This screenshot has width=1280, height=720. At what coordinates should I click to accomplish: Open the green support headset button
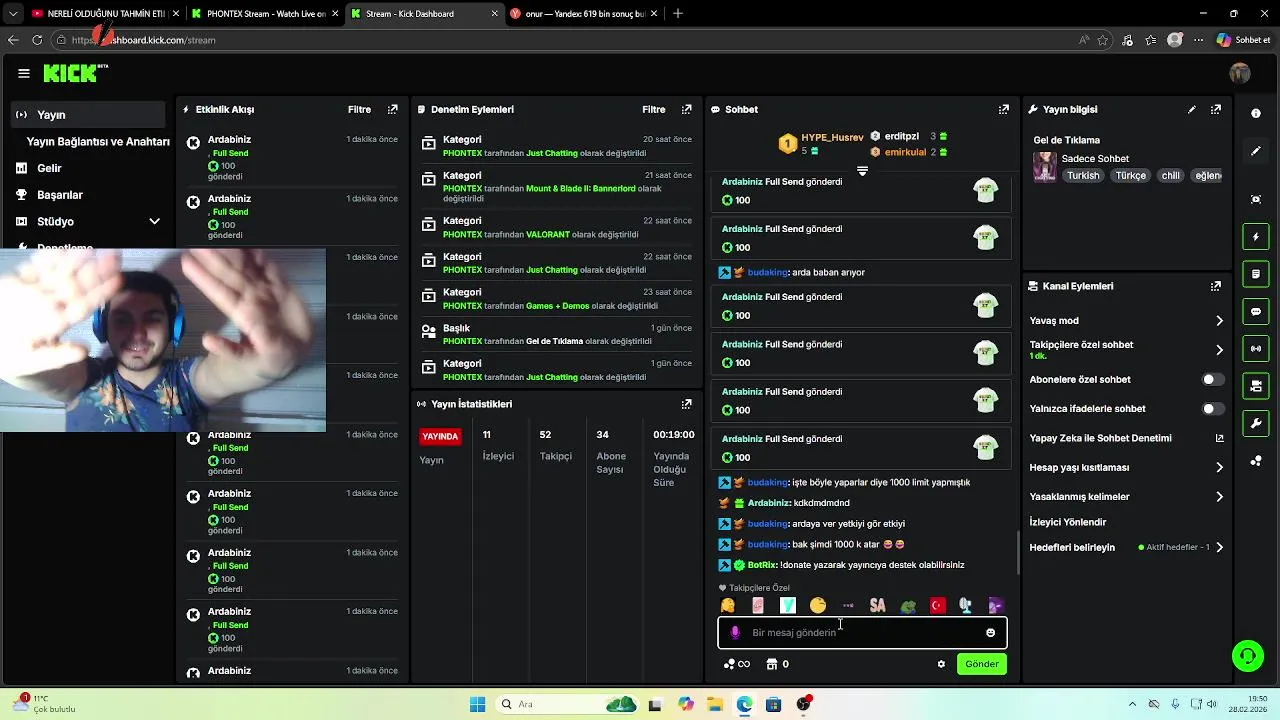click(x=1248, y=657)
